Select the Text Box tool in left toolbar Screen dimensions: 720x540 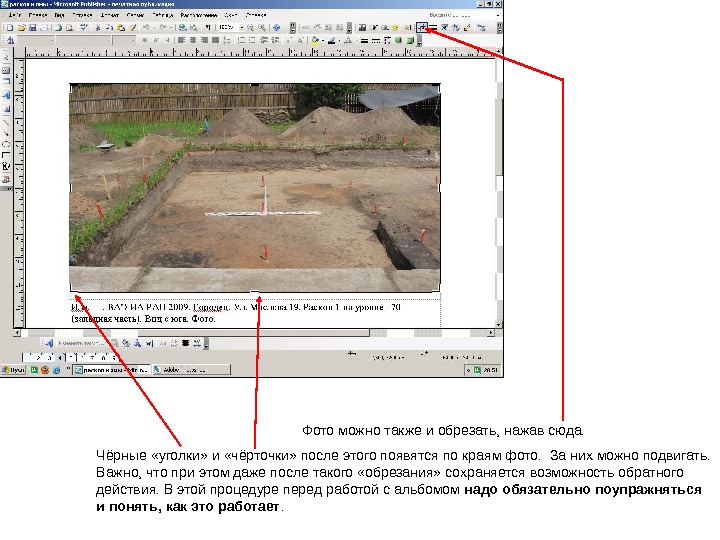pos(6,70)
